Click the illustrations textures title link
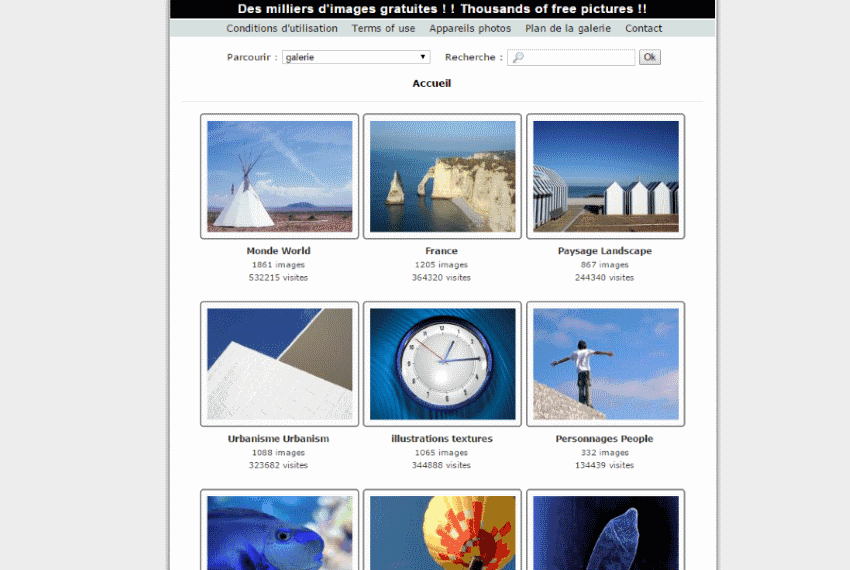This screenshot has width=850, height=570. (x=442, y=439)
